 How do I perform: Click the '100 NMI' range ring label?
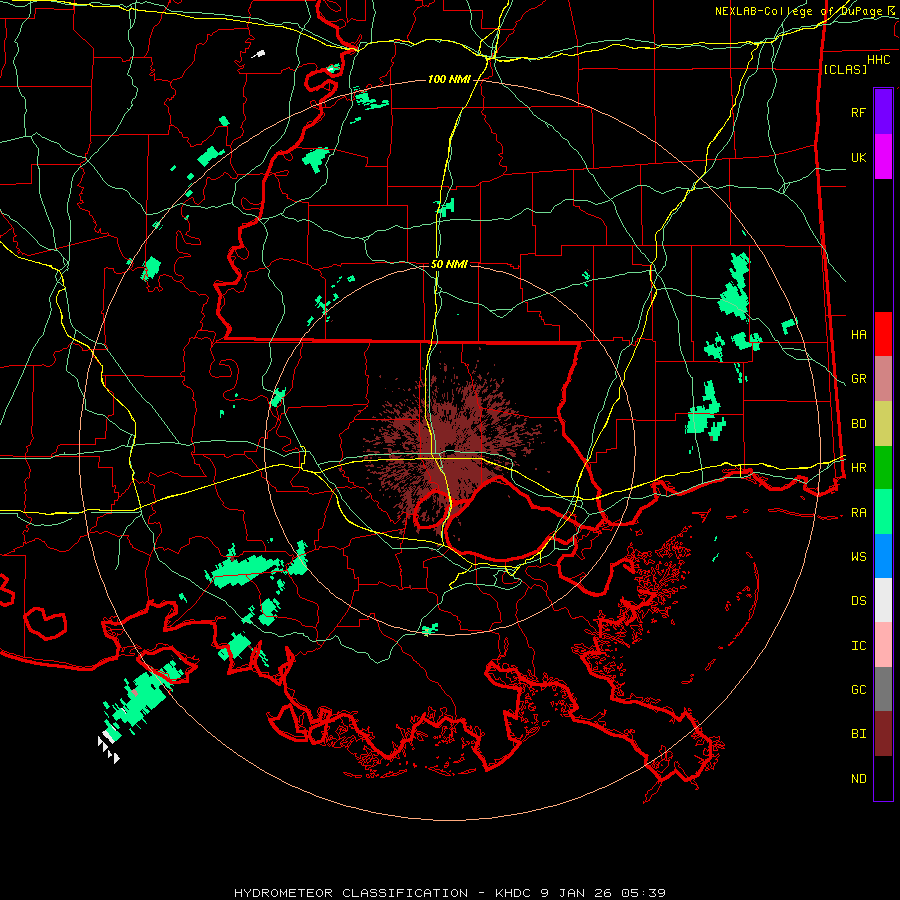[449, 79]
